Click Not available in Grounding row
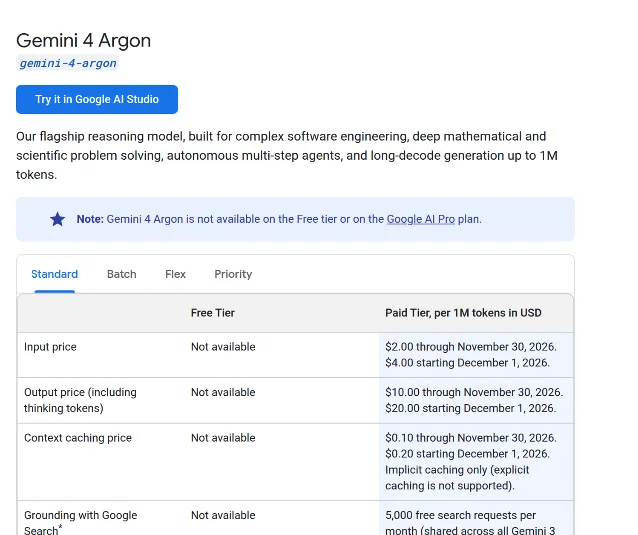 tap(223, 515)
